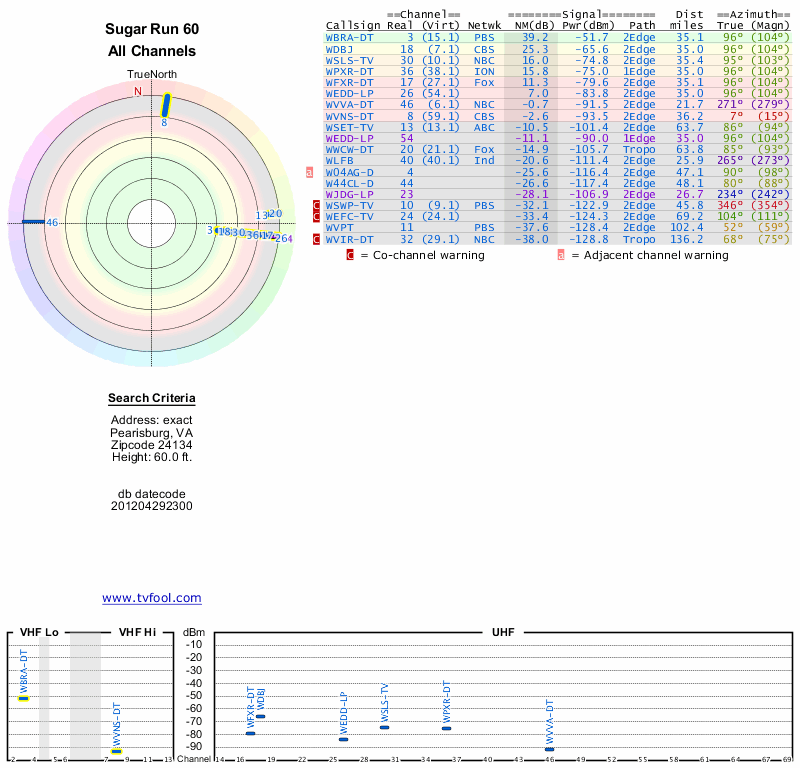The height and width of the screenshot is (768, 800).
Task: Click the red N north marker on radar
Action: [x=138, y=91]
